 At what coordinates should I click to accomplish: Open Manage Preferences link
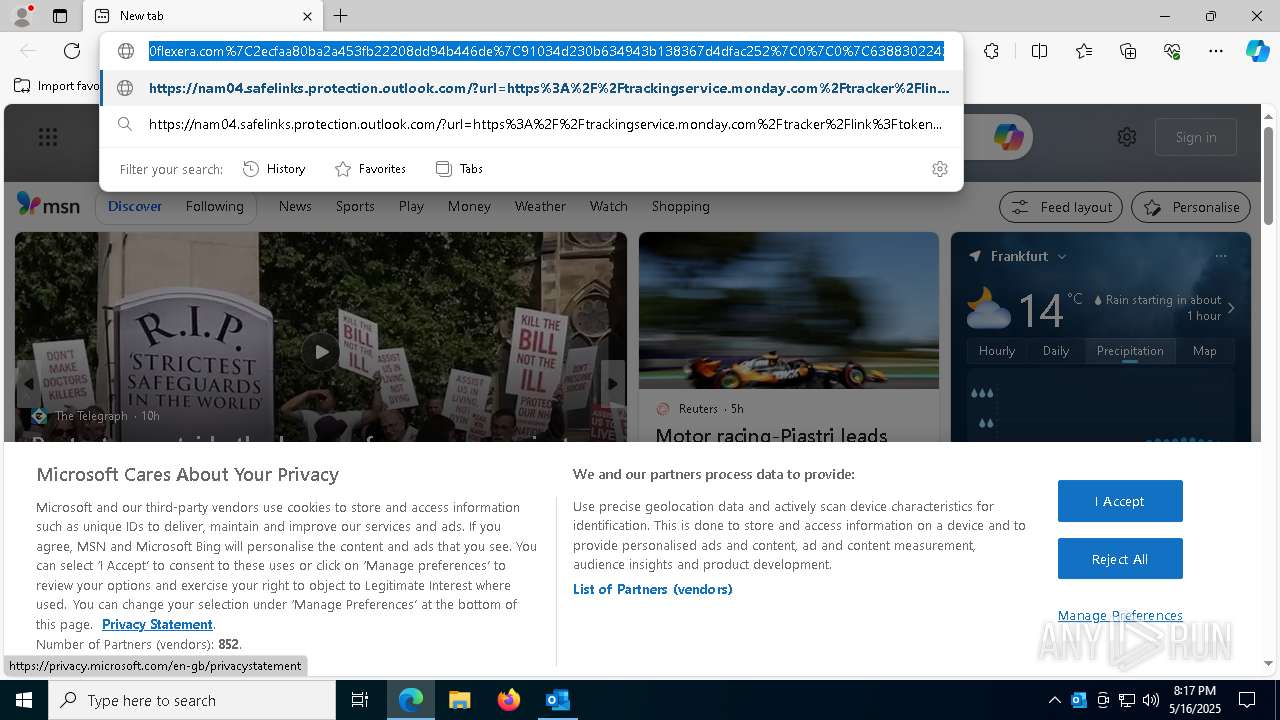[x=1120, y=615]
